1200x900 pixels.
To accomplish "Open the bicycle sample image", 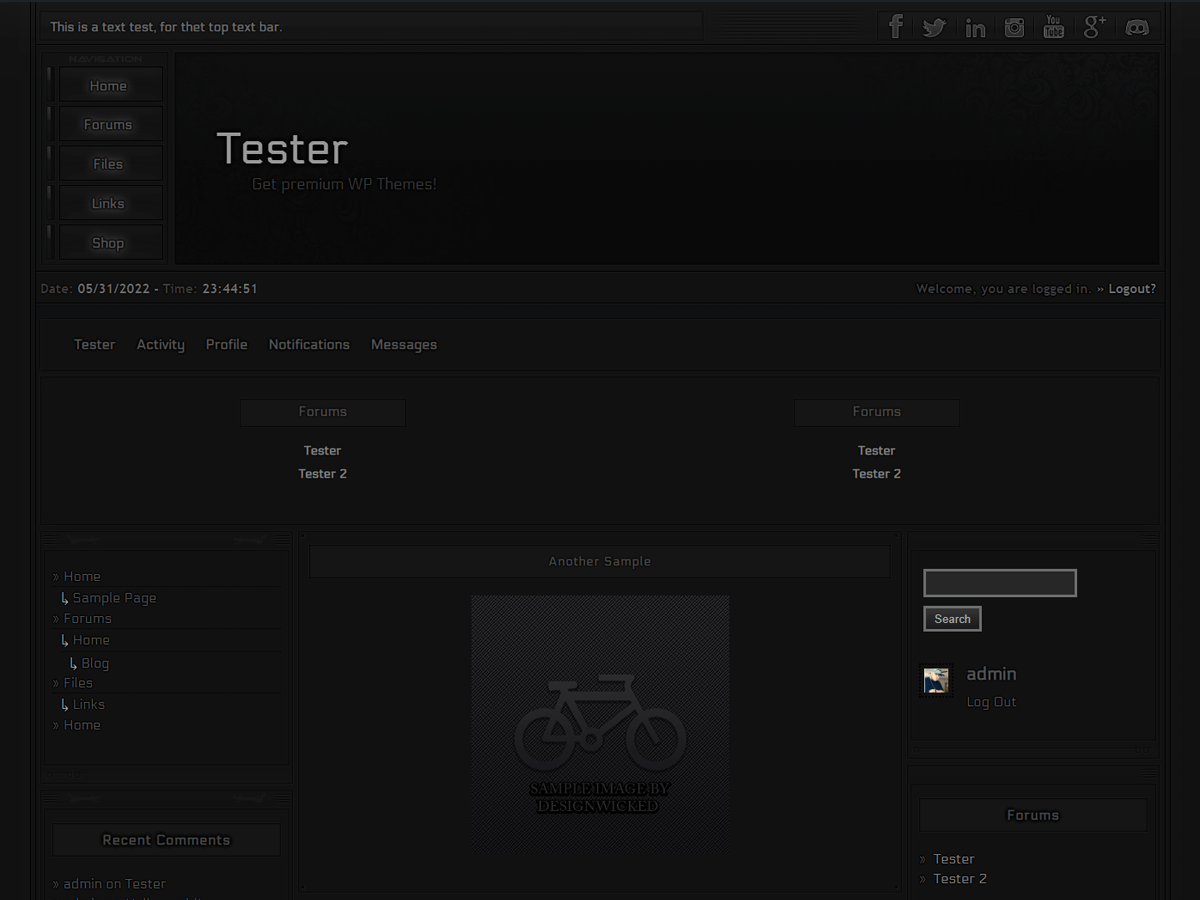I will point(600,724).
